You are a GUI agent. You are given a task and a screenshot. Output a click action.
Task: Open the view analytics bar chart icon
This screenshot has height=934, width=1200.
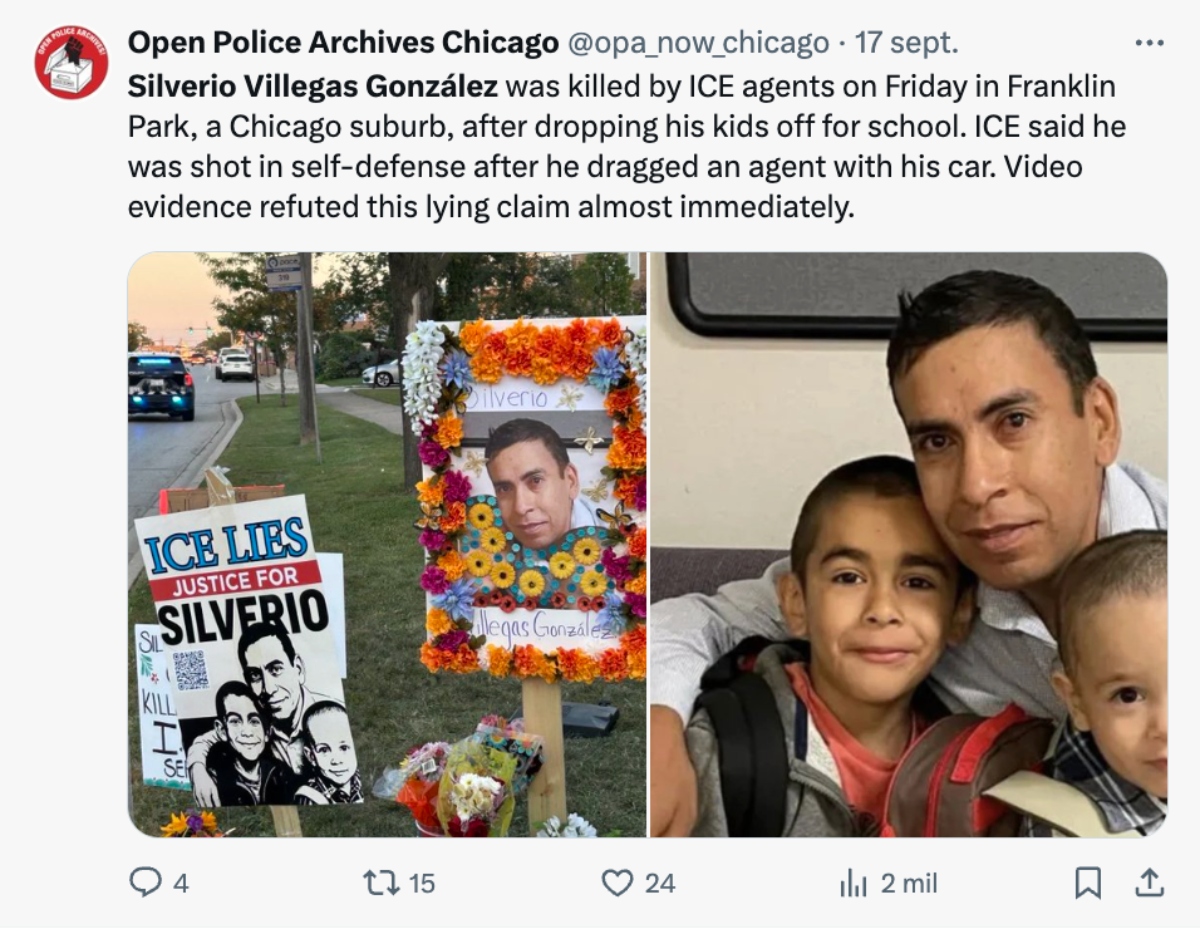853,882
